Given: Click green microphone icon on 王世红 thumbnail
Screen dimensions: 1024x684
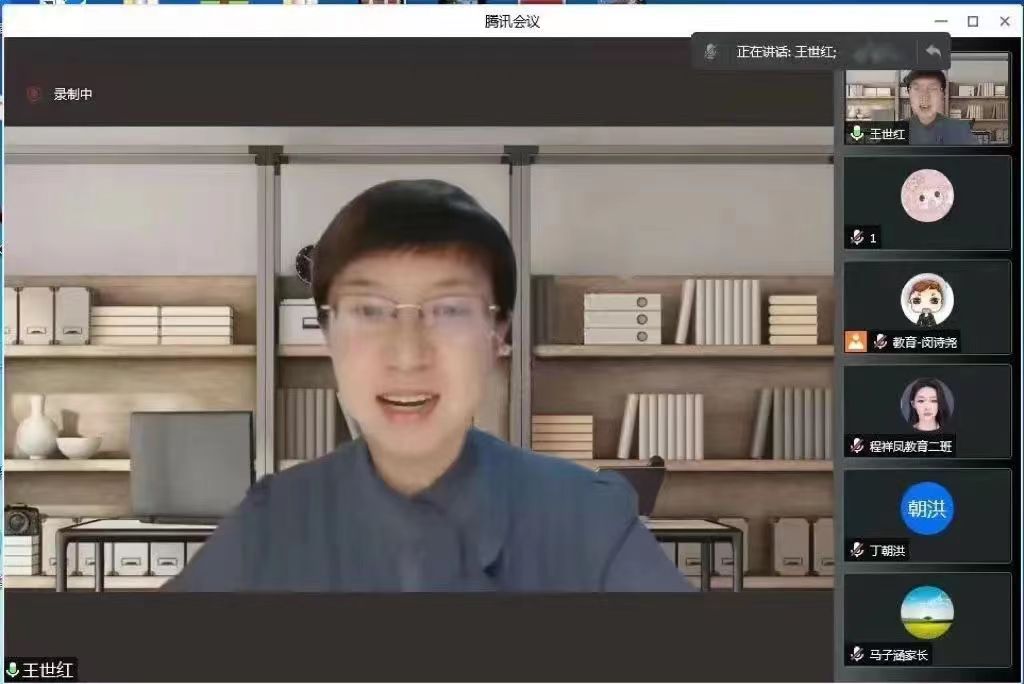Looking at the screenshot, I should [857, 133].
